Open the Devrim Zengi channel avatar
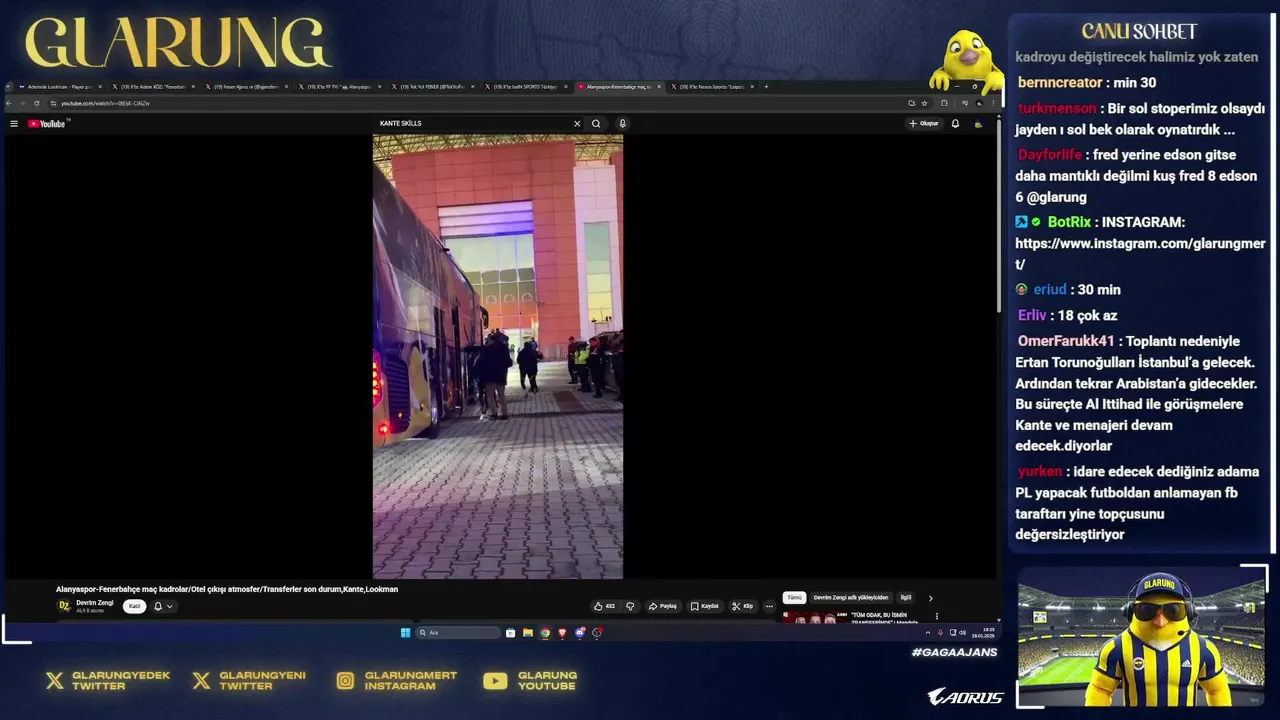The image size is (1280, 720). click(x=64, y=606)
